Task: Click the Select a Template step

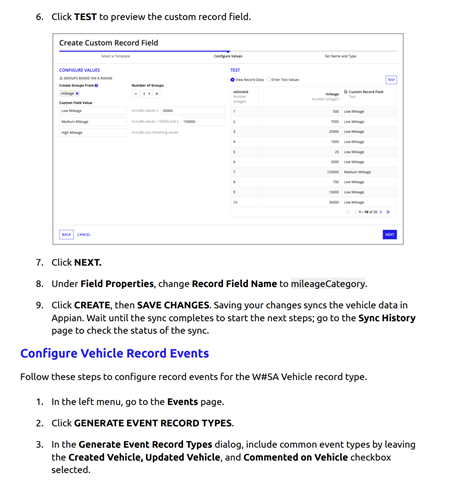Action: [x=115, y=56]
